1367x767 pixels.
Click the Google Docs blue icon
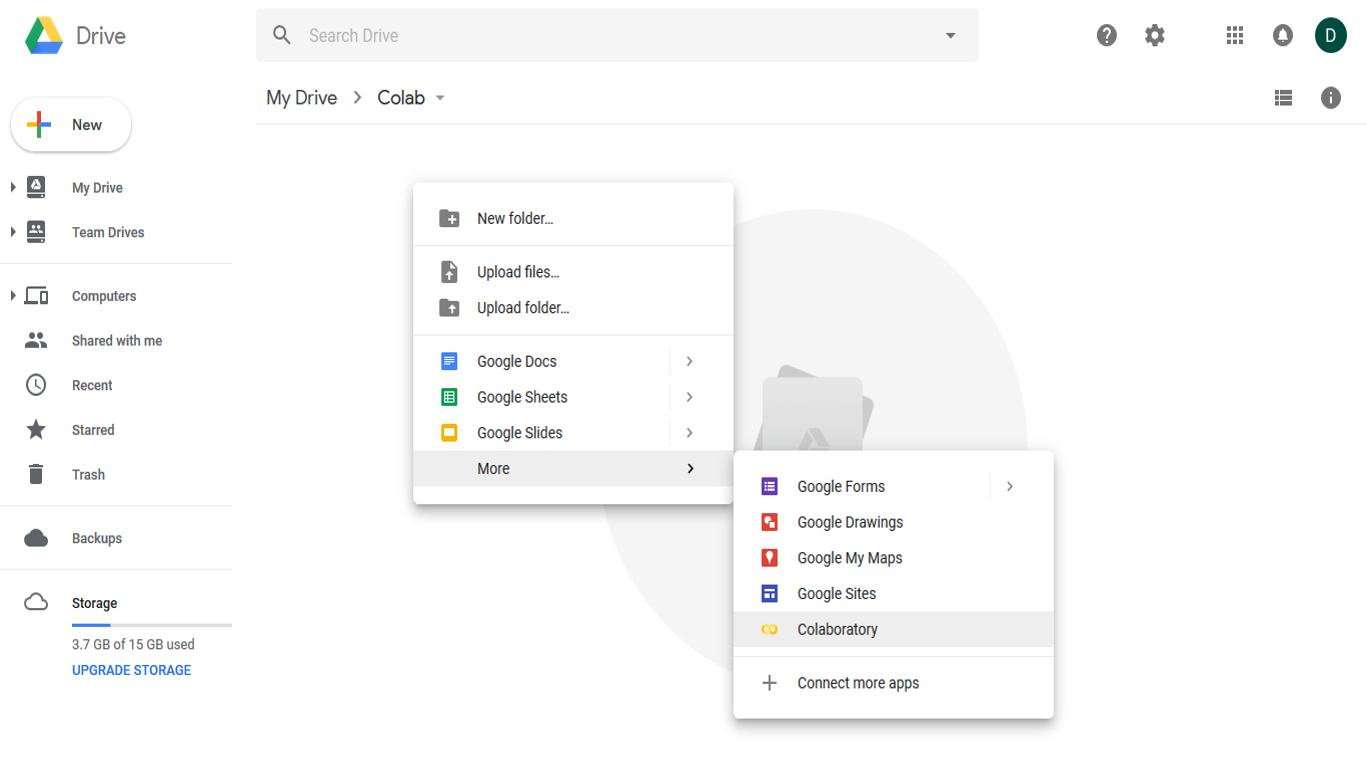(449, 361)
